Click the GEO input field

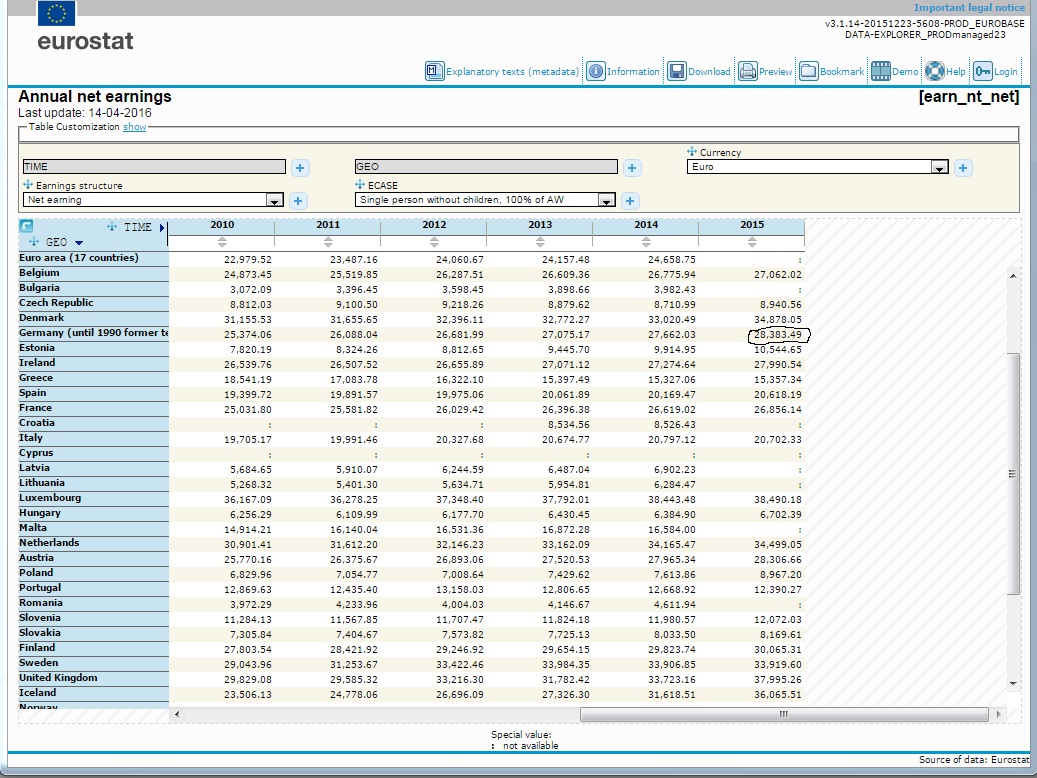pyautogui.click(x=486, y=167)
